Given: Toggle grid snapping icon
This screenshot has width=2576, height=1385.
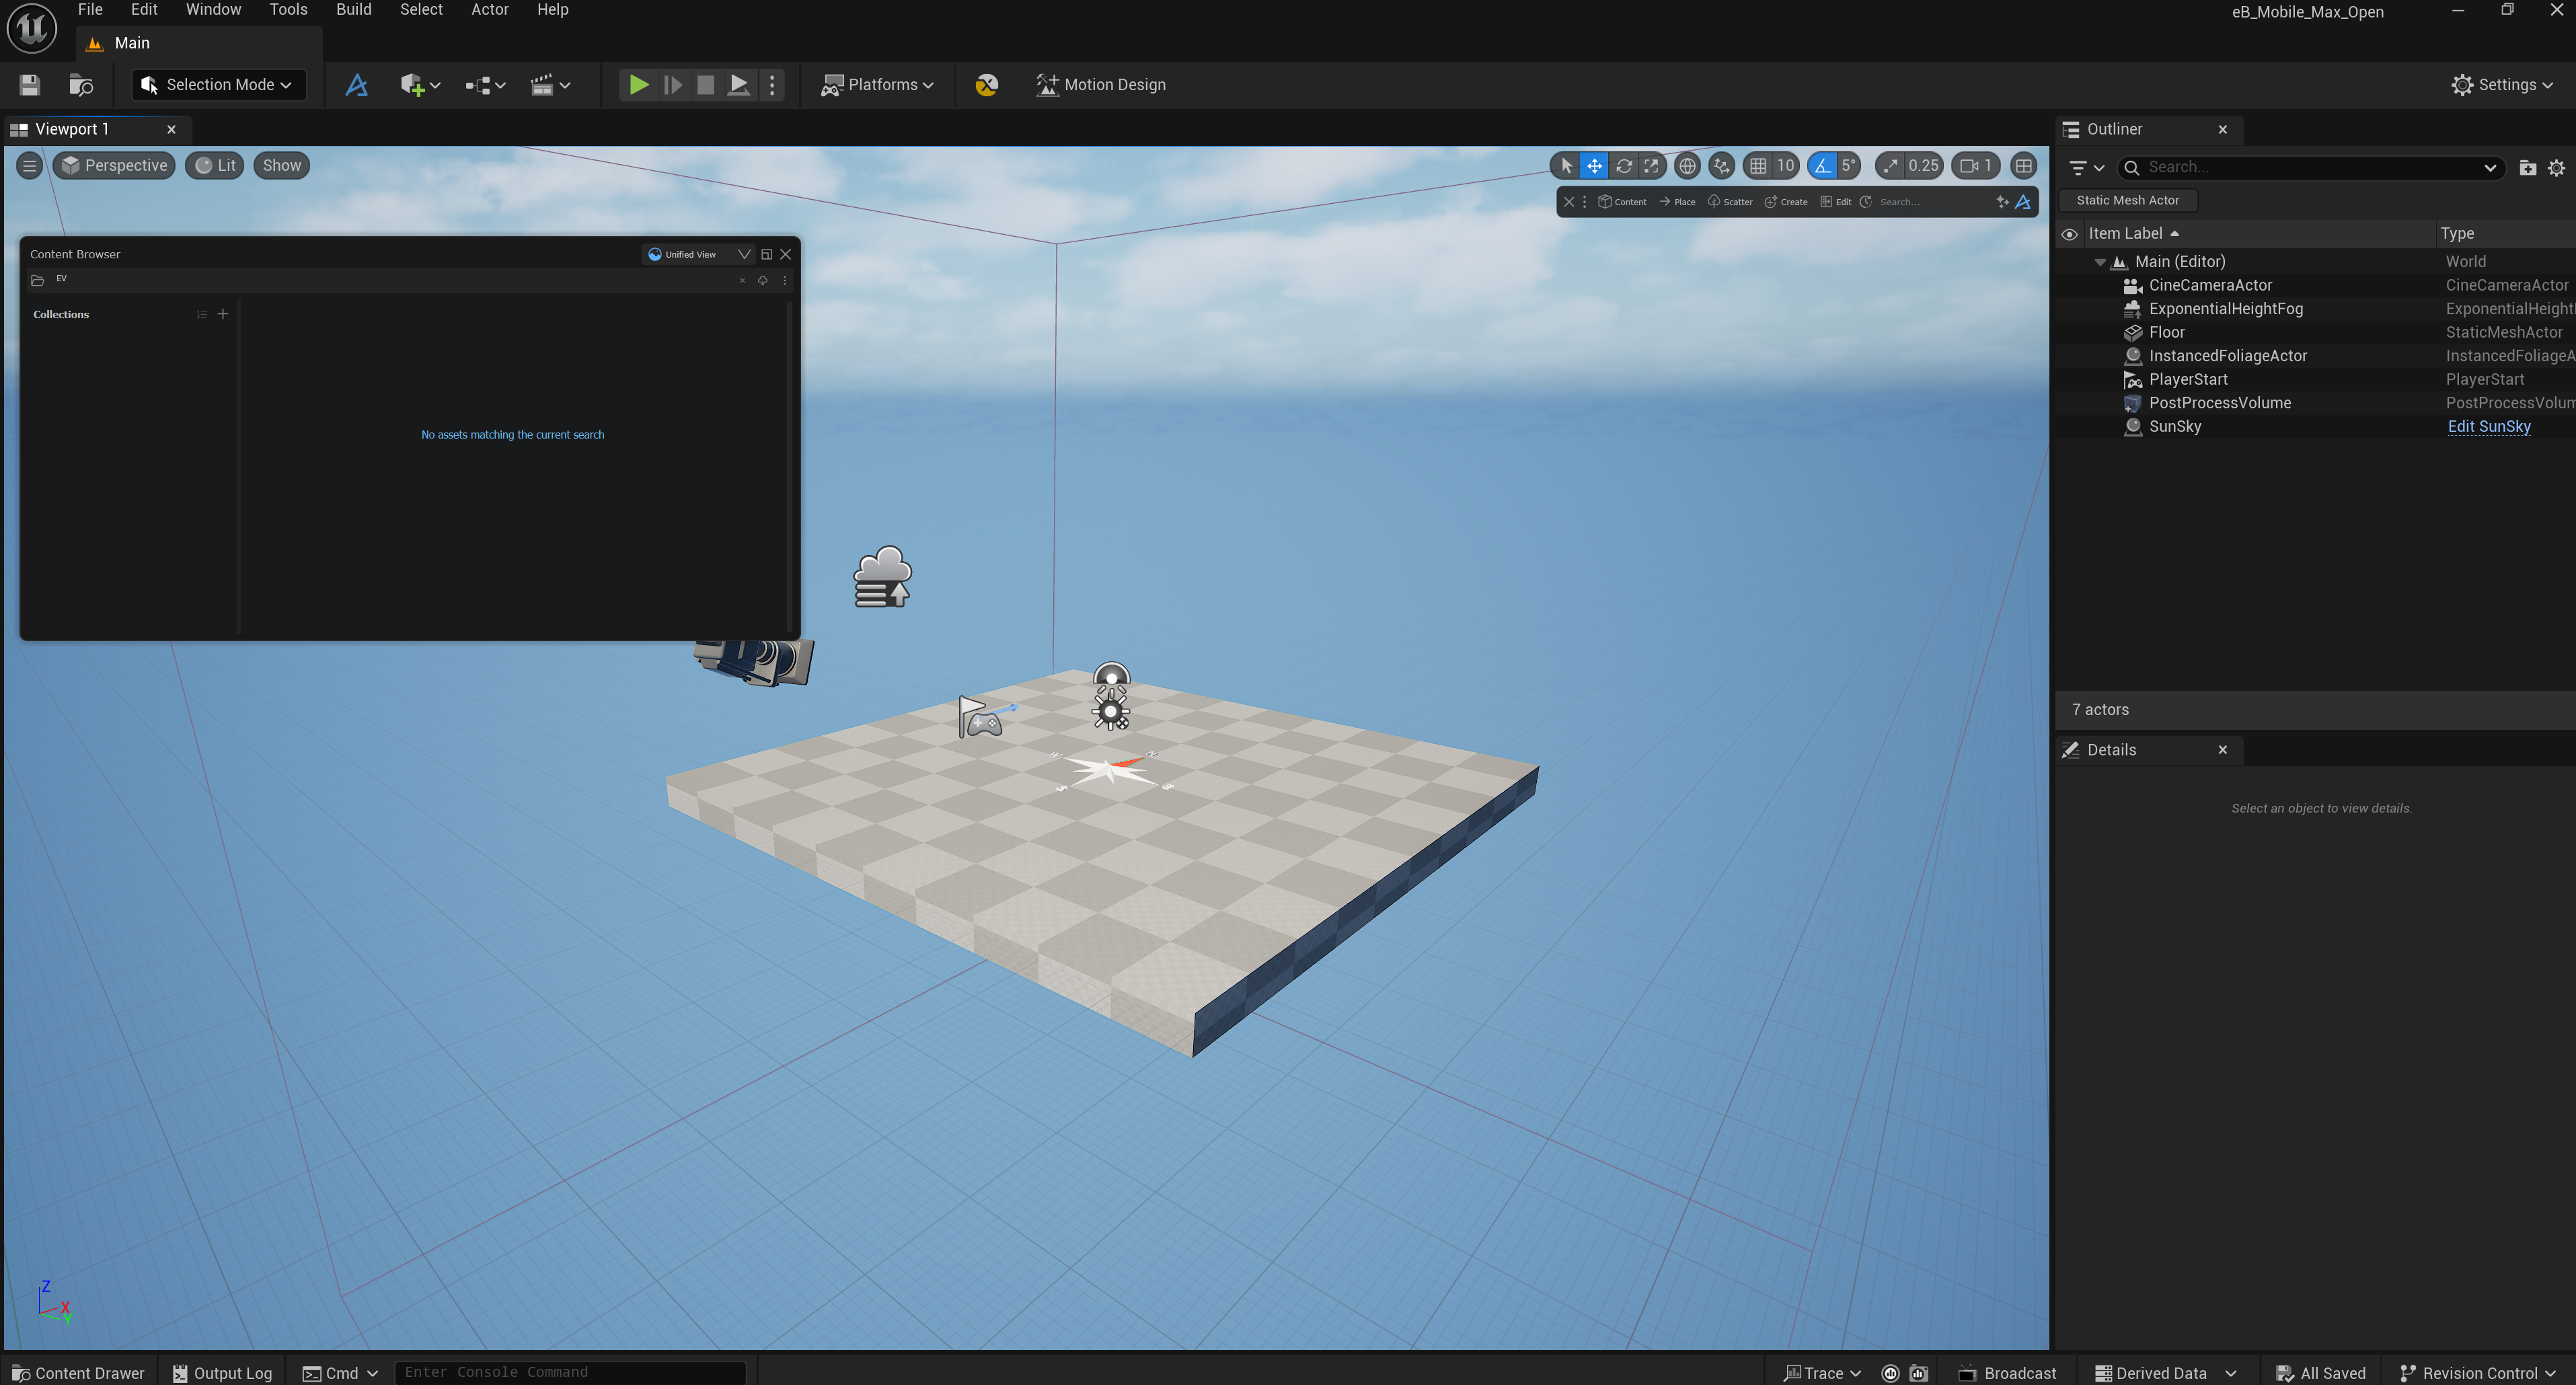Looking at the screenshot, I should 1758,166.
